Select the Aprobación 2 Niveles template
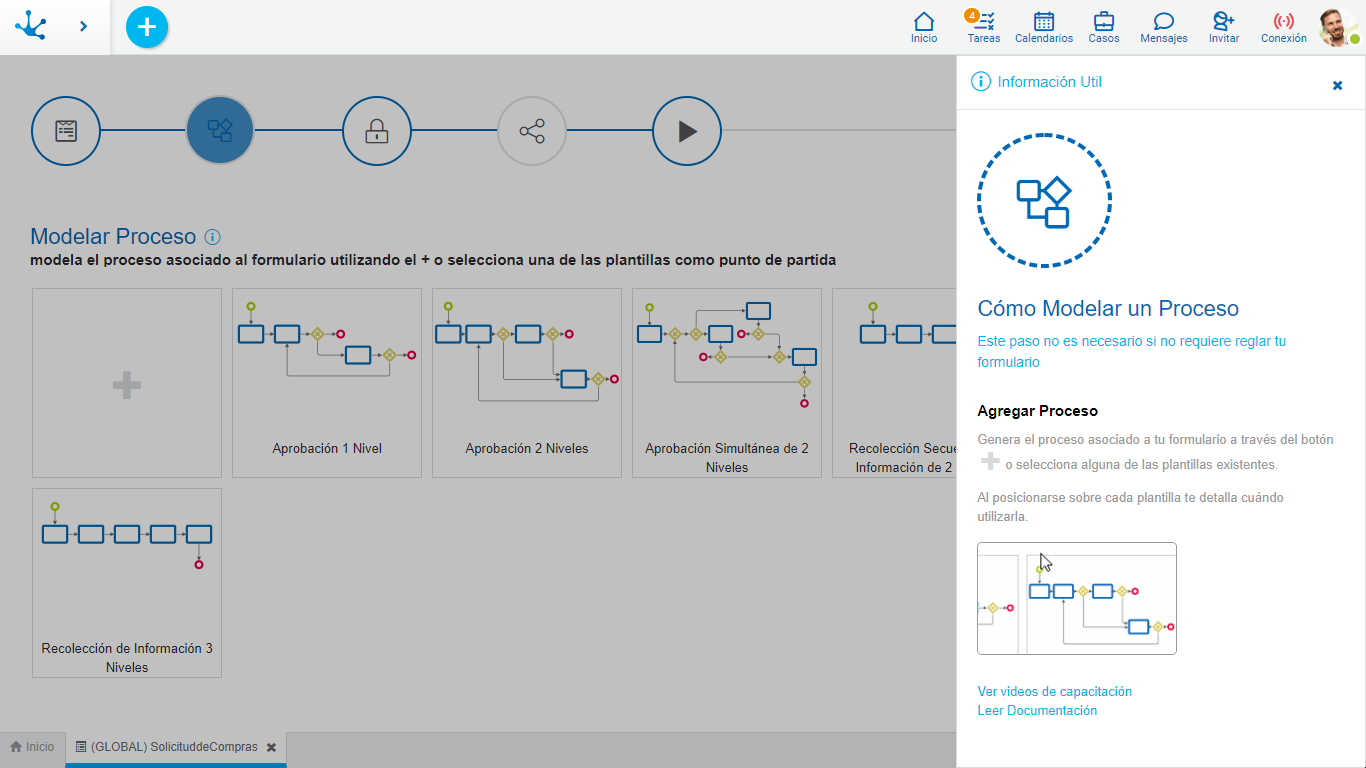Screen dimensions: 1366x768 coord(527,383)
